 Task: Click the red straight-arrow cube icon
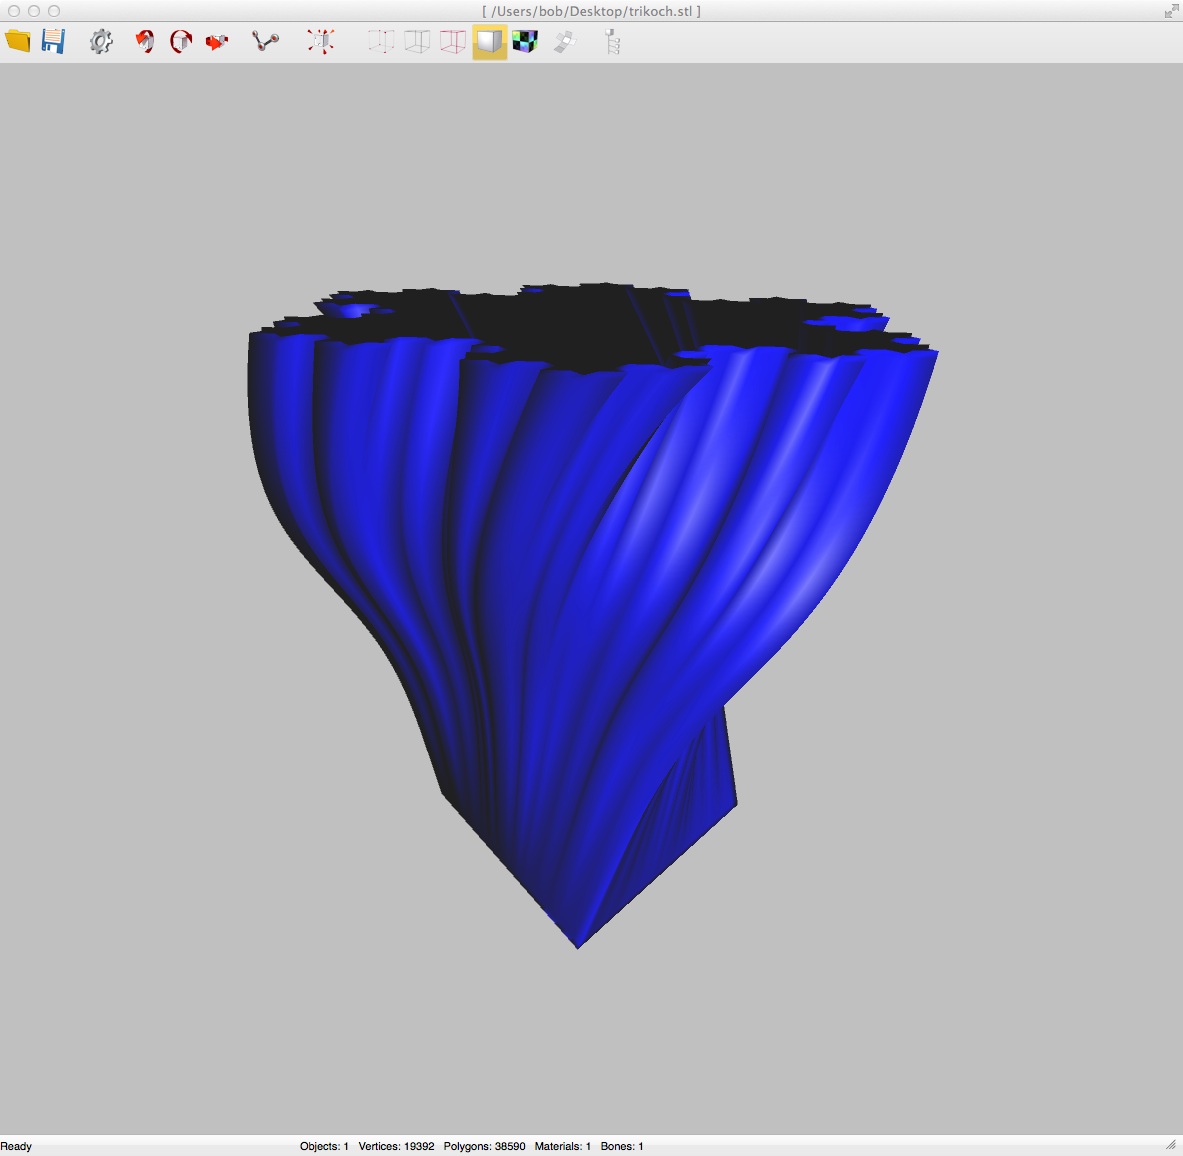pos(217,42)
